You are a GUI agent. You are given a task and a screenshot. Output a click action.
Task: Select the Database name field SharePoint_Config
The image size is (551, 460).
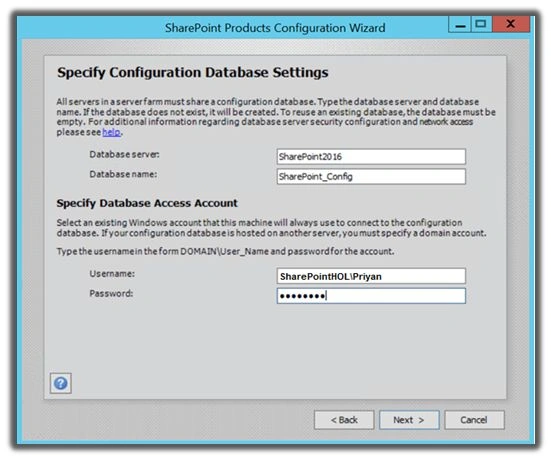tap(371, 176)
